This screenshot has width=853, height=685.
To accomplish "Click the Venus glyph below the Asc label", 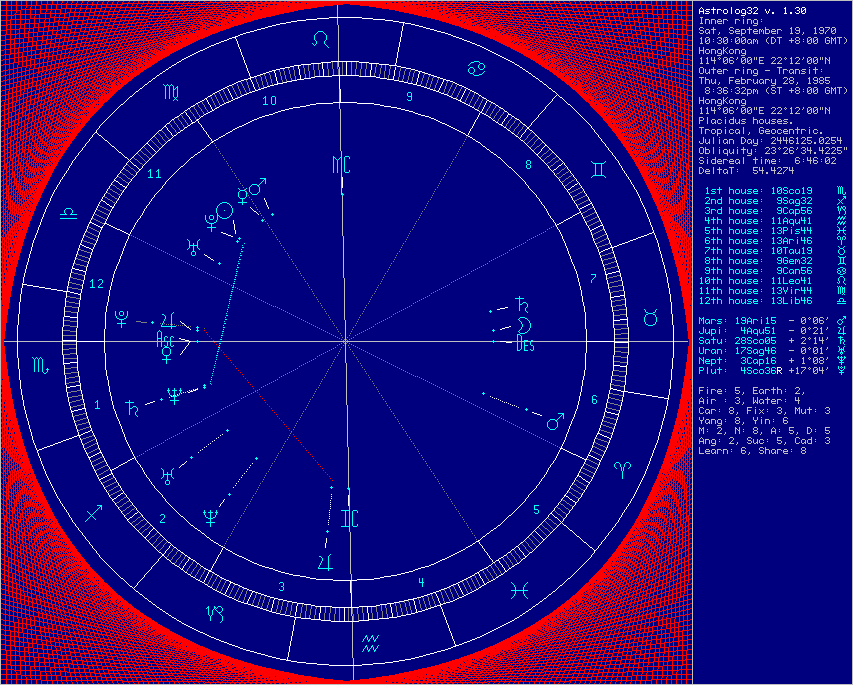I will pyautogui.click(x=167, y=352).
